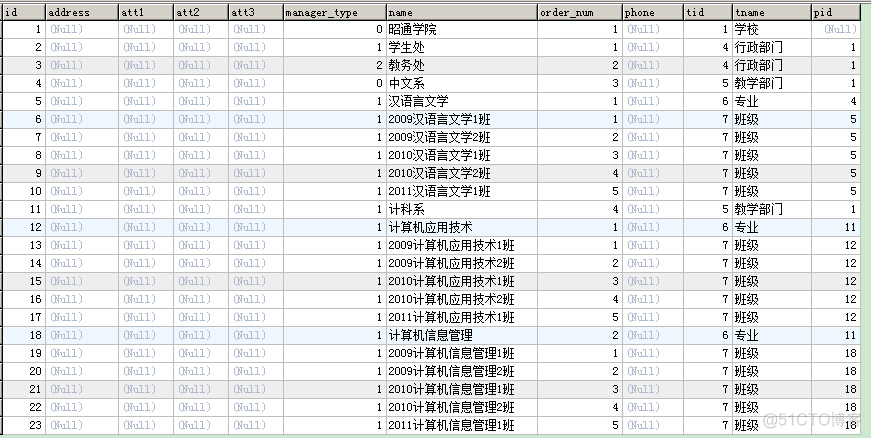871x438 pixels.
Task: Select the tname cell '学校'
Action: coord(746,30)
